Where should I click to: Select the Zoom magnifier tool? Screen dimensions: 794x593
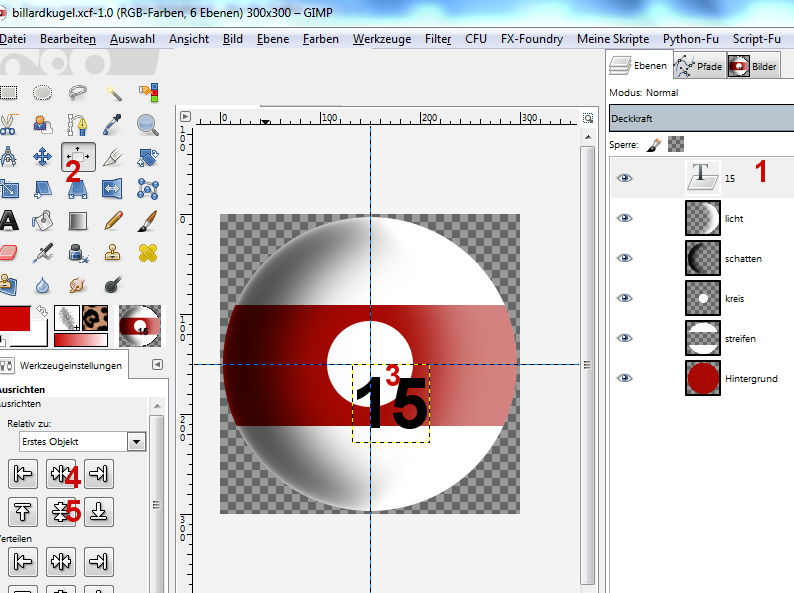pos(147,125)
